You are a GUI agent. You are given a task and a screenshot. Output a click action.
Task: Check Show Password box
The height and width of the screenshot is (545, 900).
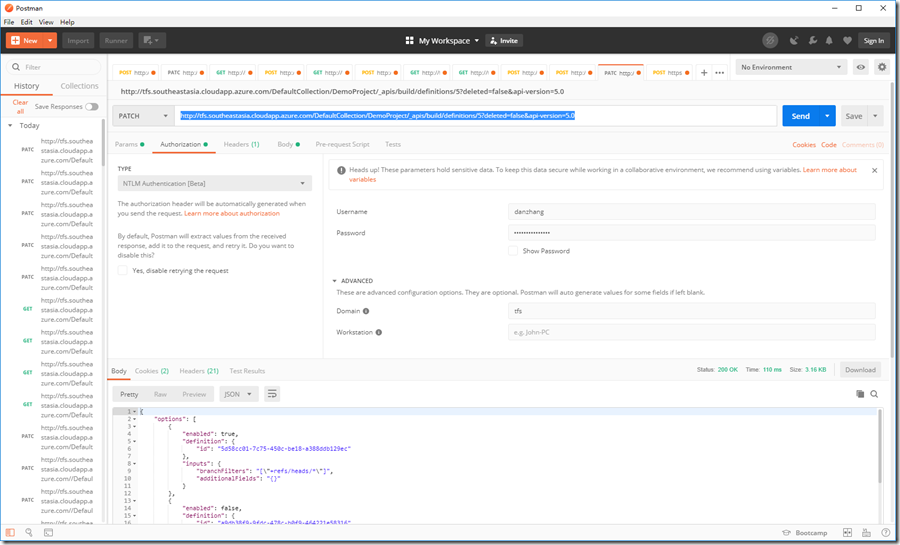pos(513,251)
